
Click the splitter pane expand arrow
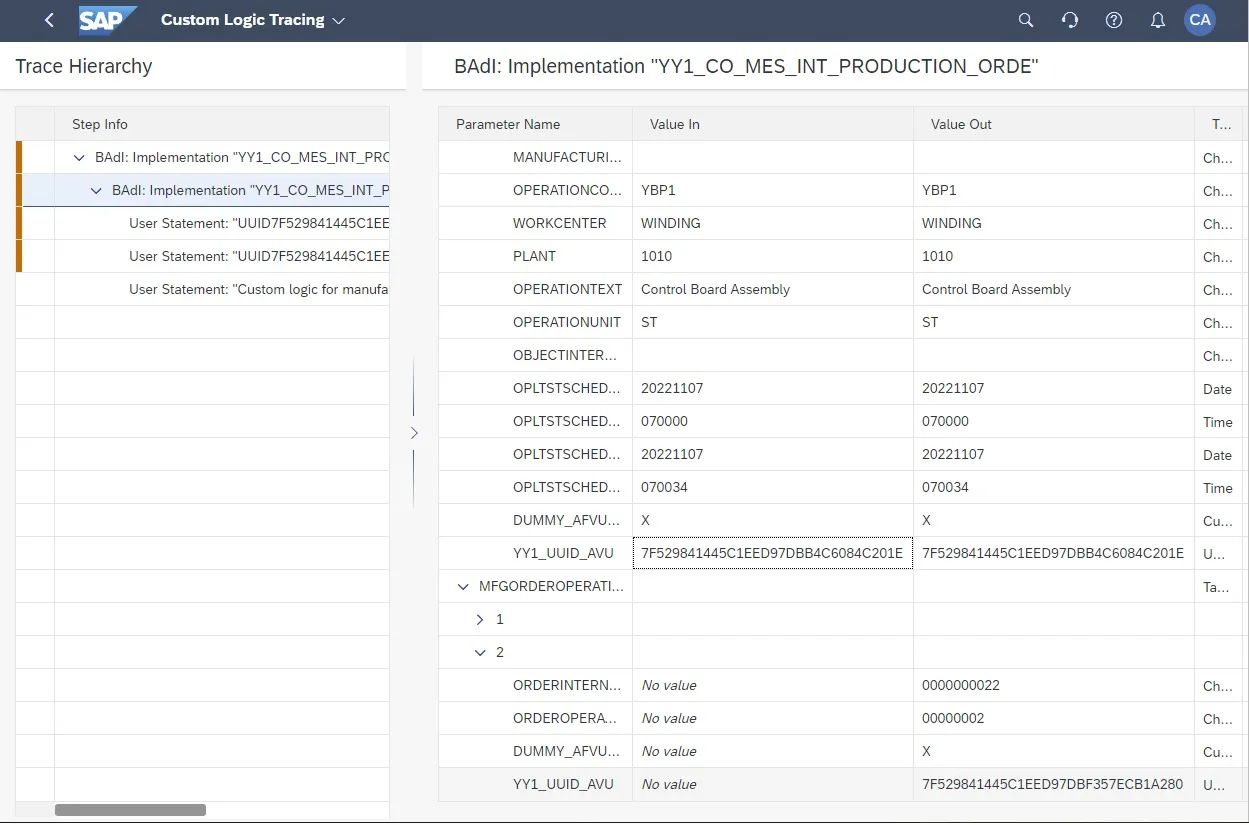[x=414, y=433]
